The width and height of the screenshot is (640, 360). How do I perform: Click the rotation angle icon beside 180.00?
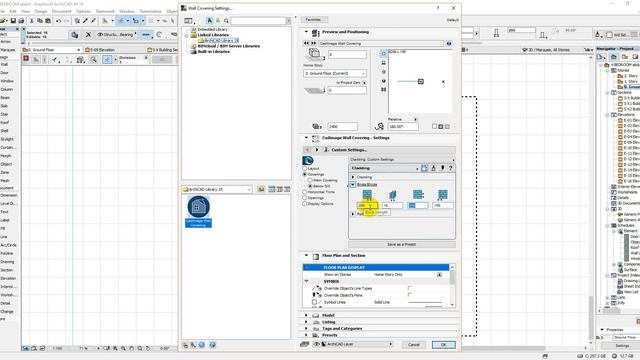(x=379, y=127)
